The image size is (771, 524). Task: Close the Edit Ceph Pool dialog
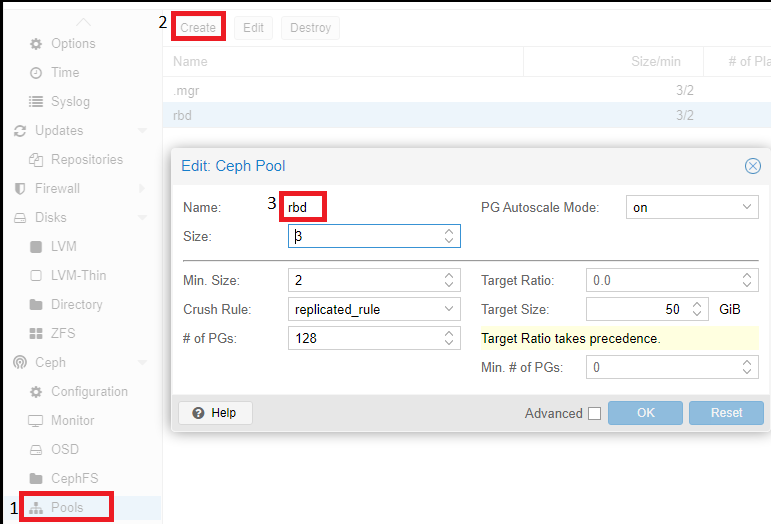[753, 166]
